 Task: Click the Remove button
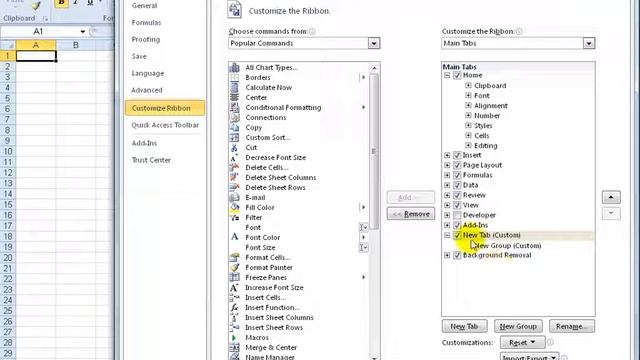(411, 214)
